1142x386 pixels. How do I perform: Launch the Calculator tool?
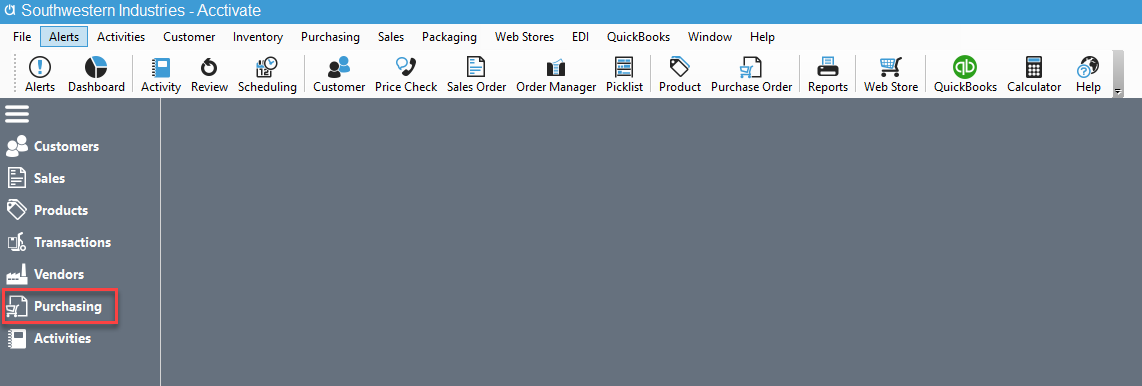(1033, 75)
